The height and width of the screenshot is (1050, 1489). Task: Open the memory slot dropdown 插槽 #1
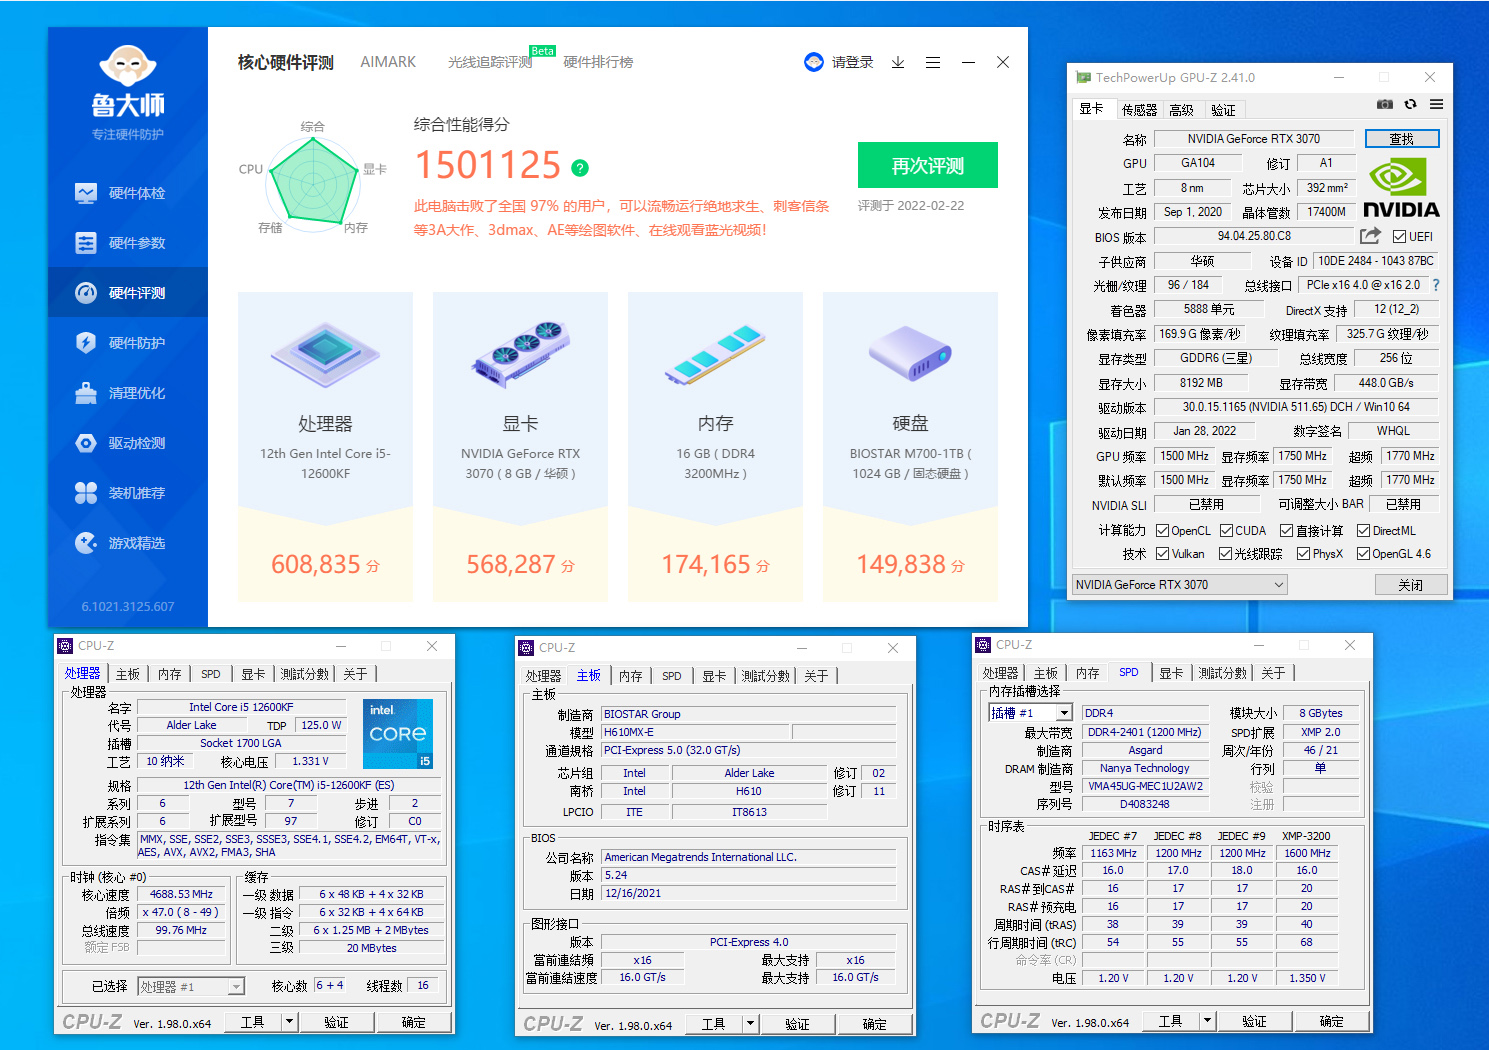[1030, 713]
